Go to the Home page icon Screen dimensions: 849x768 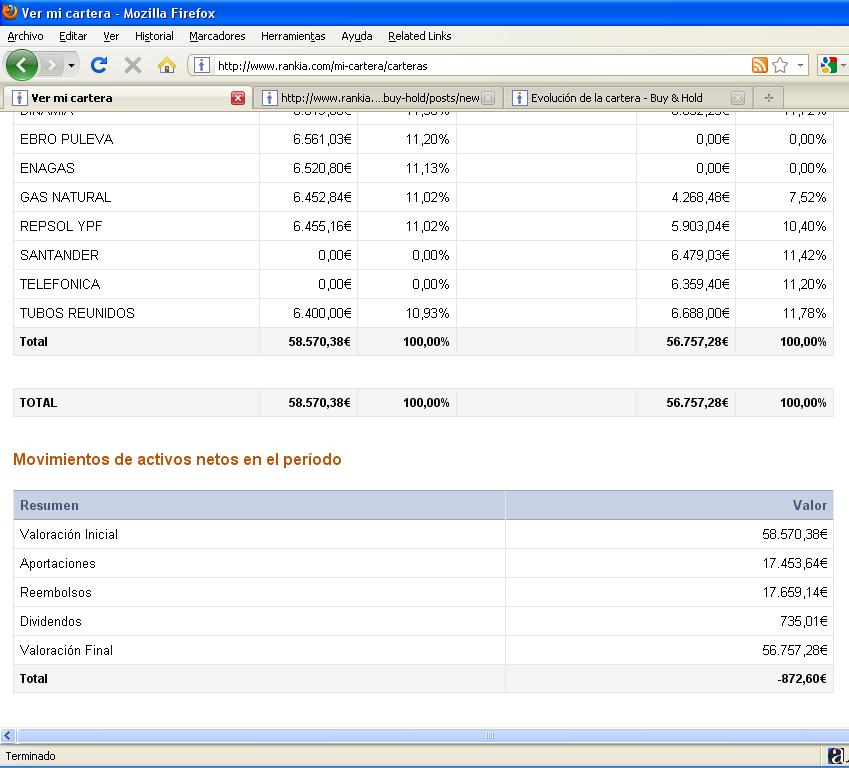[167, 66]
